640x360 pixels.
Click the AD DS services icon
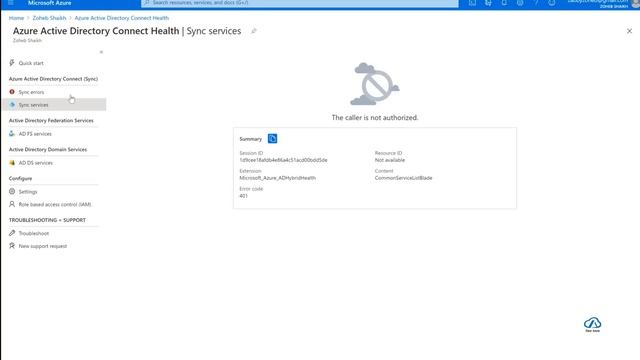[12, 162]
